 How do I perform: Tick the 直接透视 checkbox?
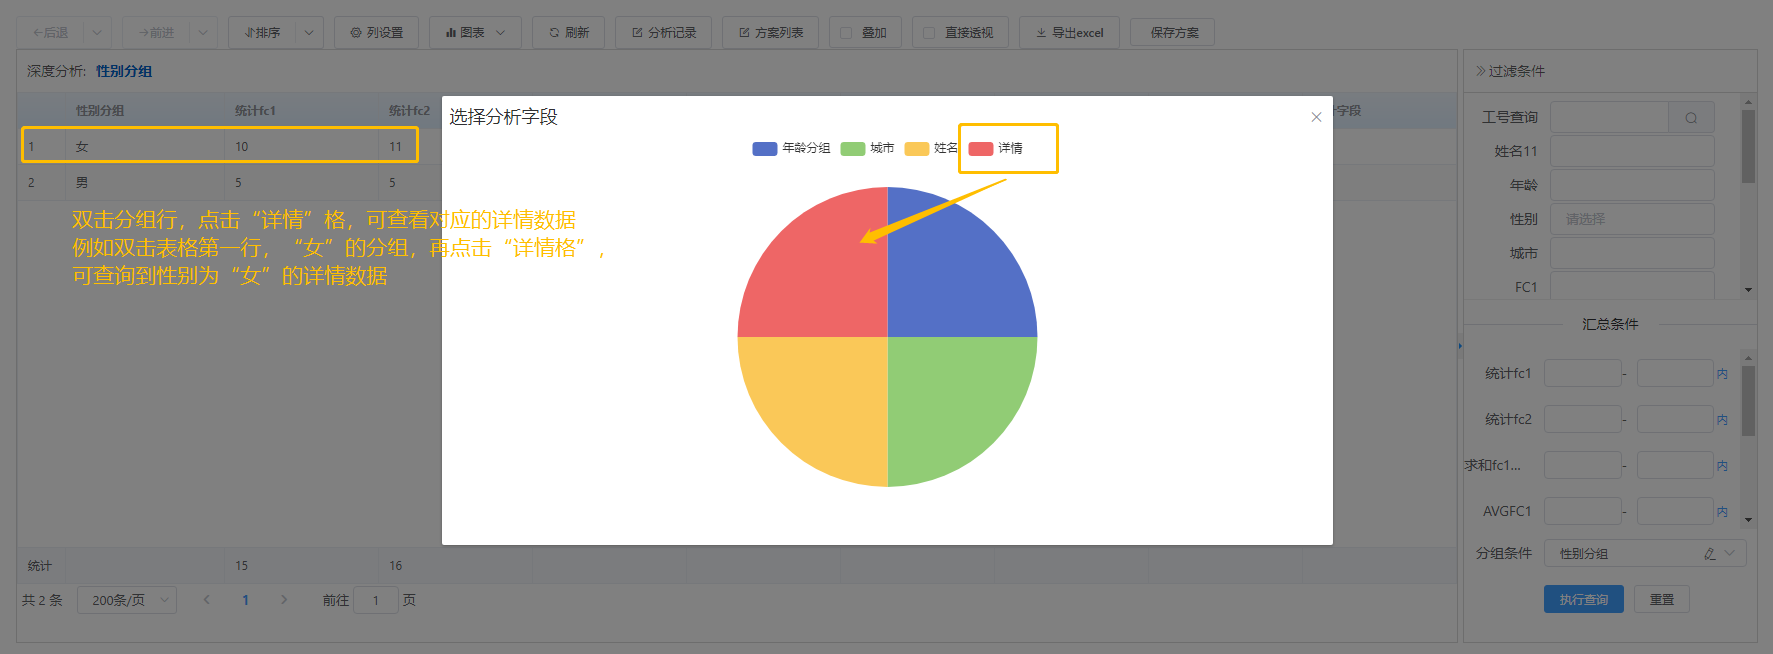tap(929, 33)
